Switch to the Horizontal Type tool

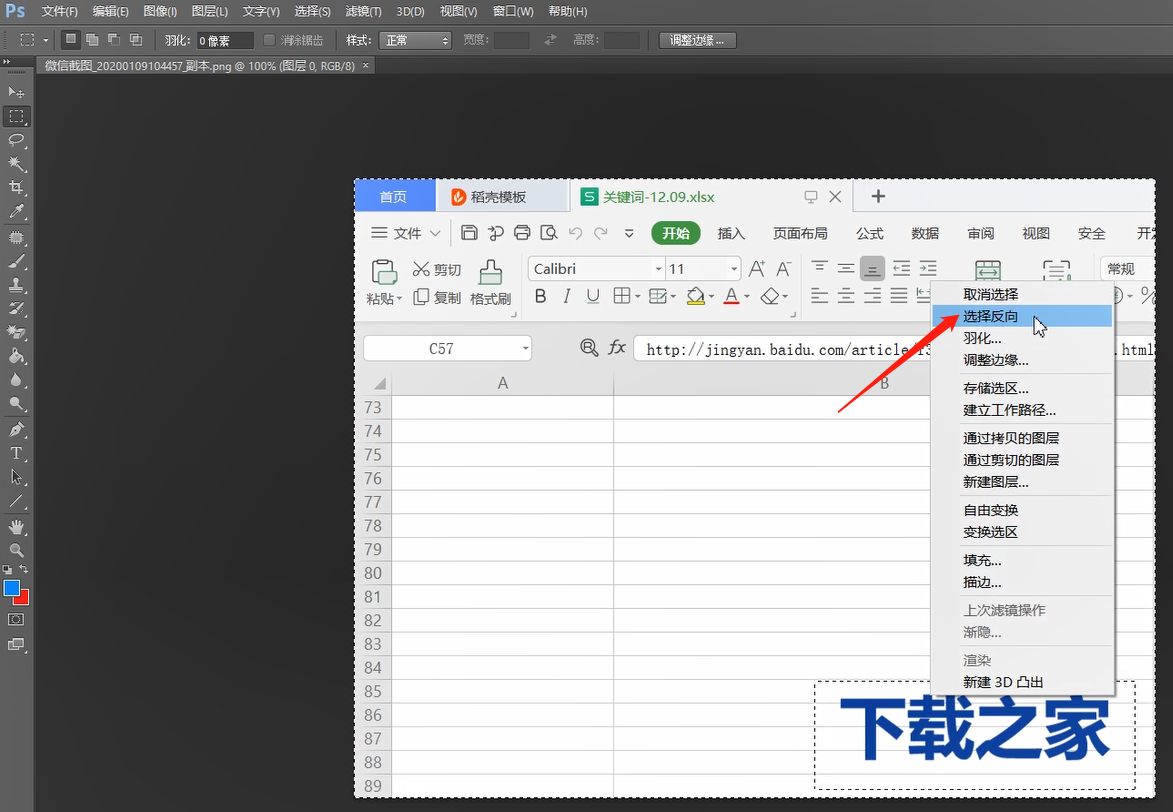[16, 453]
